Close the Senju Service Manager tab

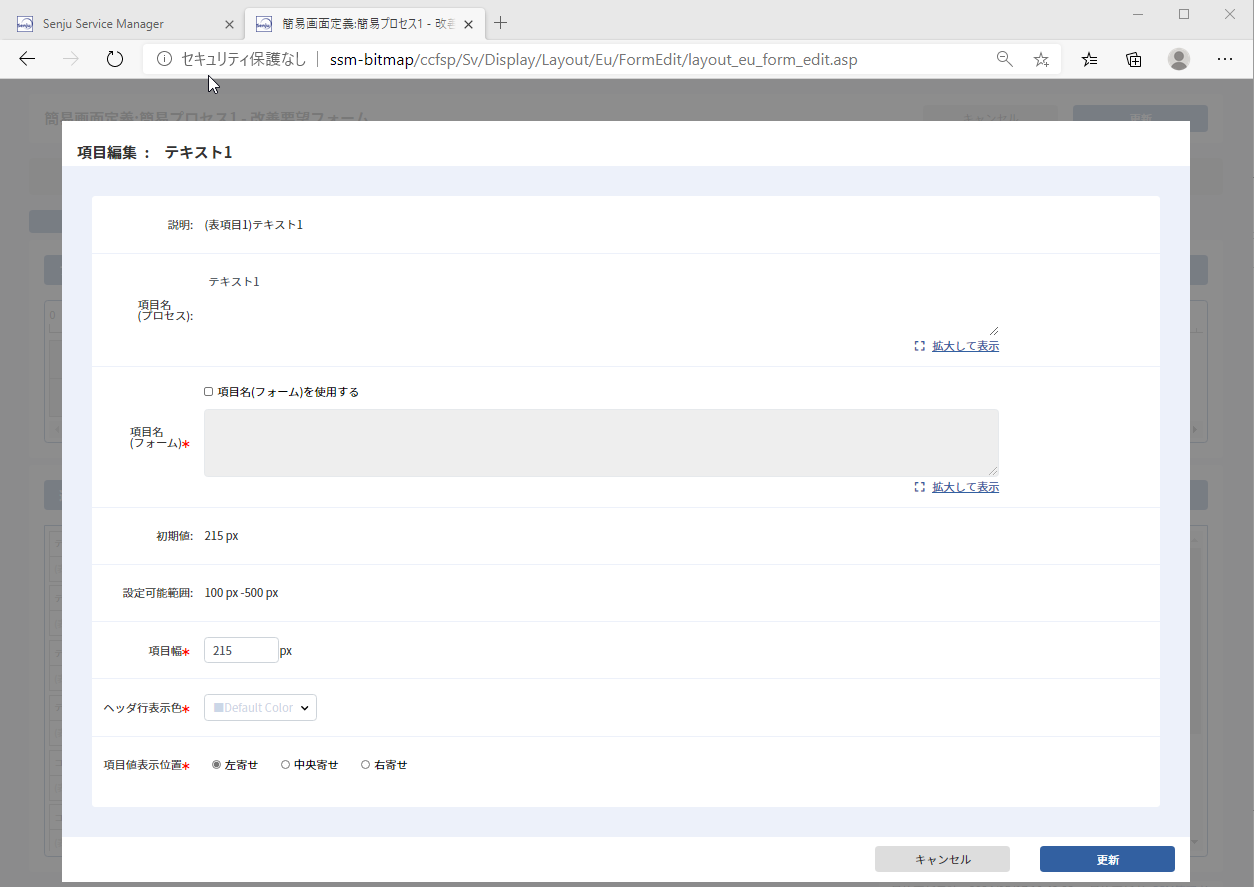click(229, 23)
